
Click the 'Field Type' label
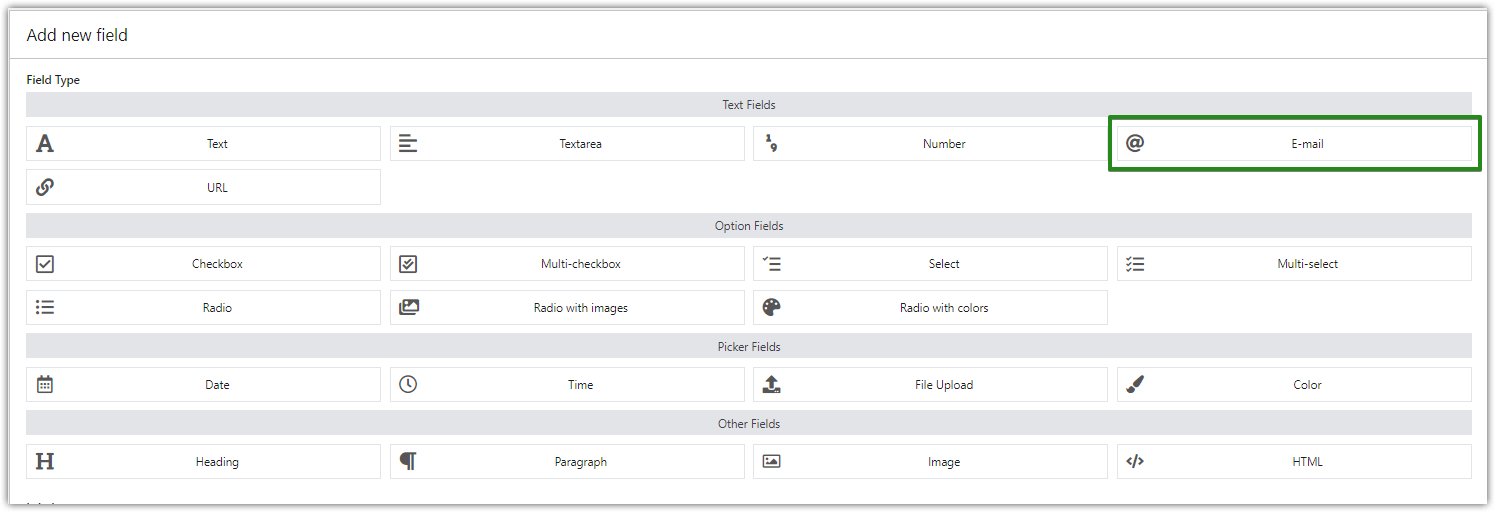53,80
